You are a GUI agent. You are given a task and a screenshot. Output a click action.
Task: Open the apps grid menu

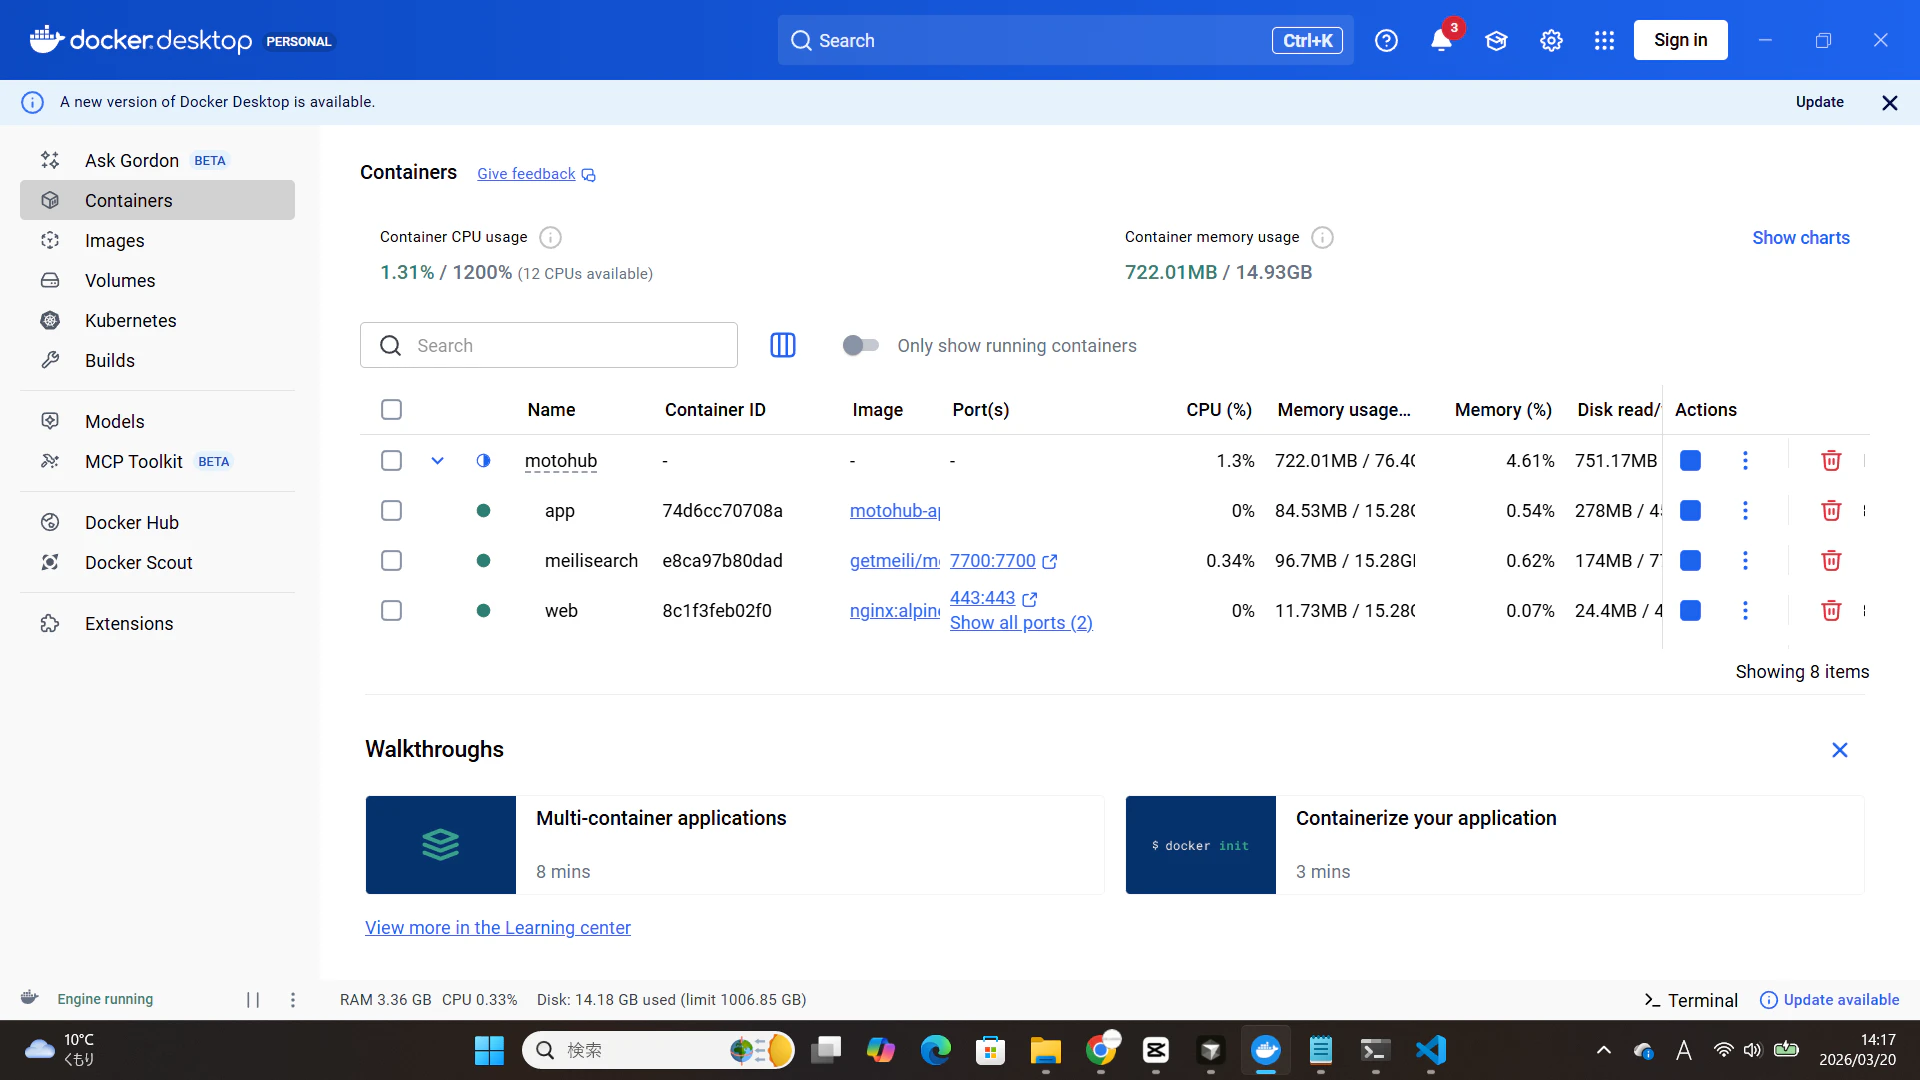1605,40
